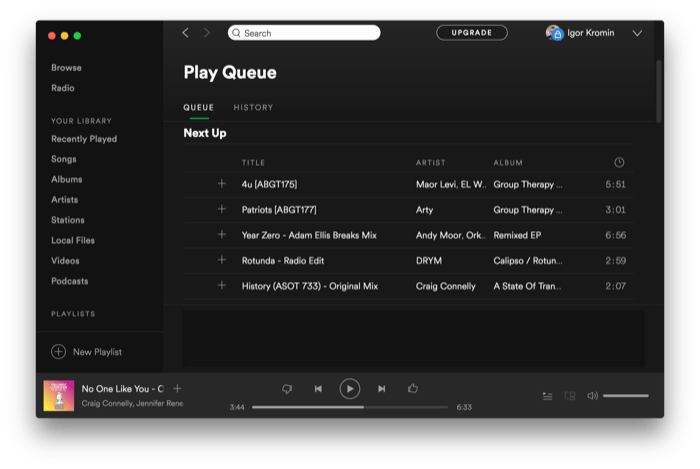Open artist Maor Levi, EL W..
This screenshot has height=469, width=700.
450,184
